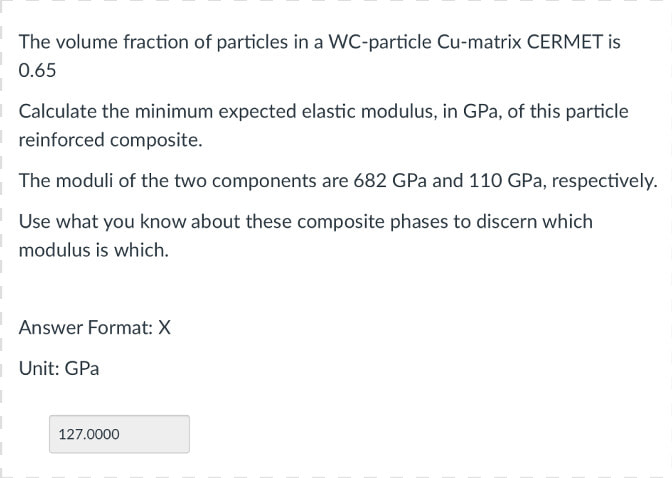Click the phrase 'reinforced composite.'
The image size is (672, 478).
(111, 140)
